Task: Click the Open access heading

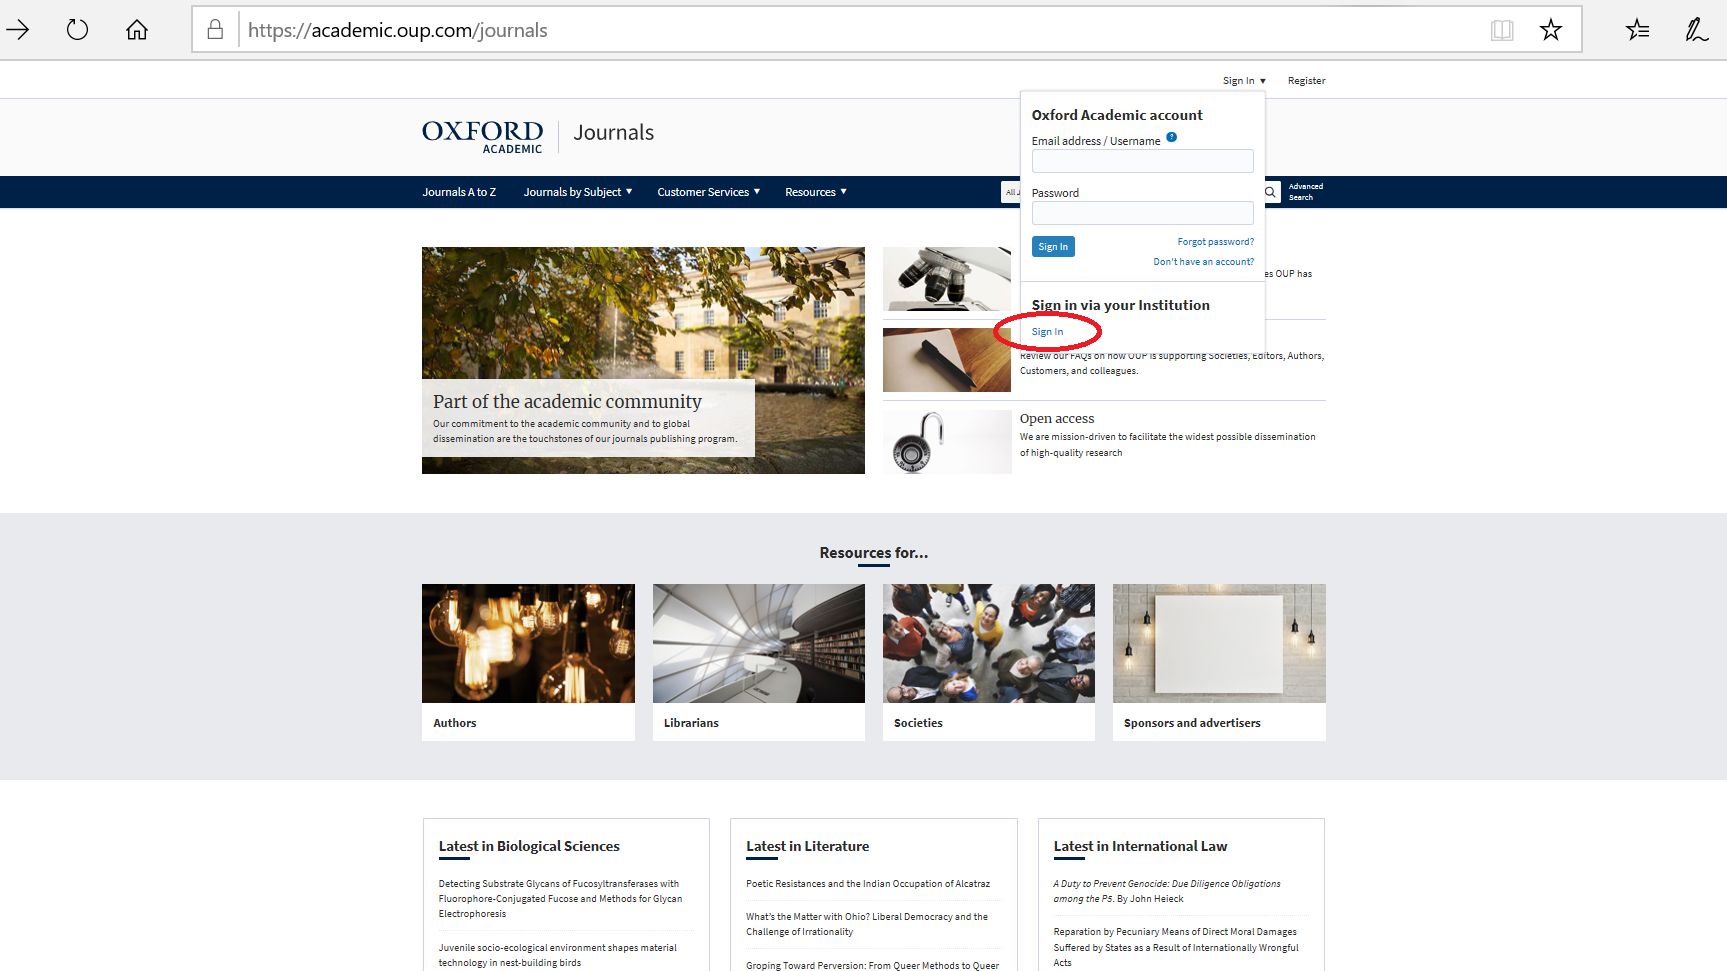Action: click(x=1057, y=419)
